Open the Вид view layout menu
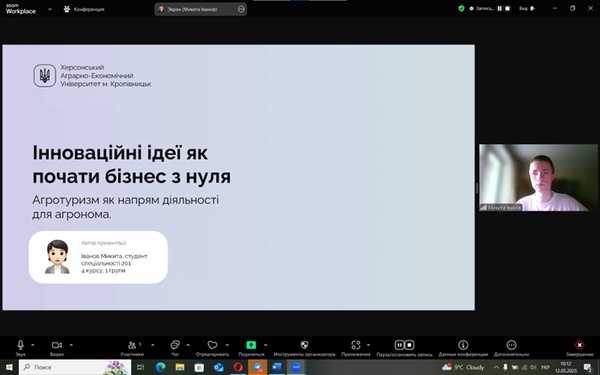Image resolution: width=600 pixels, height=375 pixels. [x=527, y=8]
